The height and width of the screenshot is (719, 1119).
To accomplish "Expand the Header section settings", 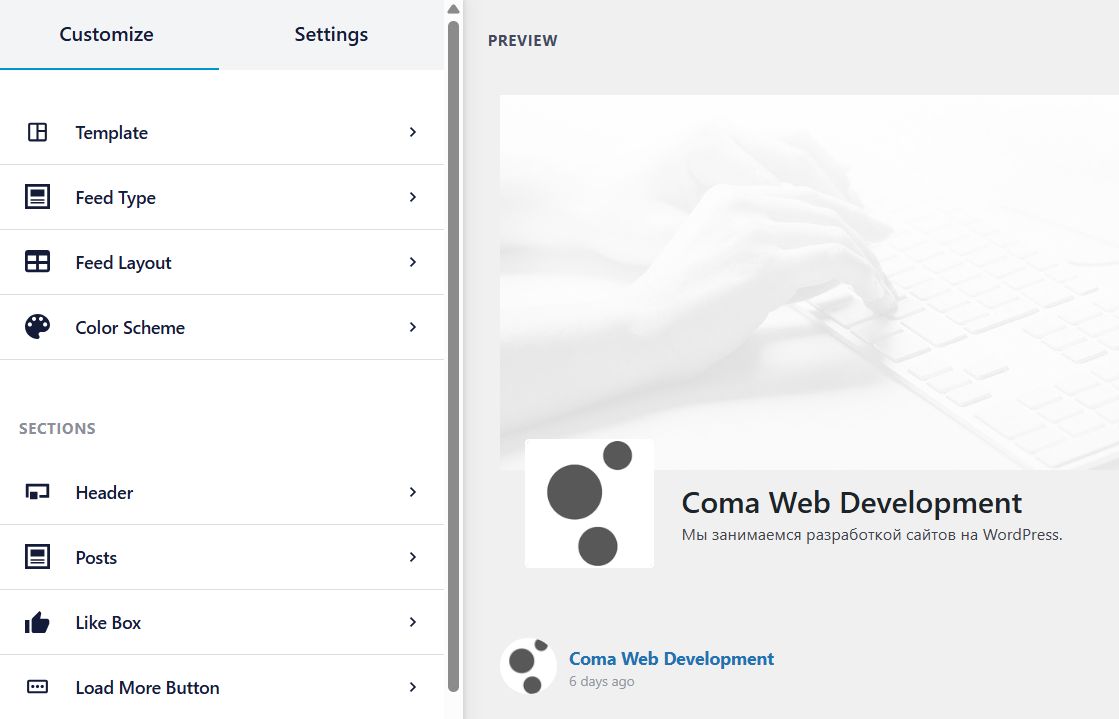I will (x=412, y=491).
